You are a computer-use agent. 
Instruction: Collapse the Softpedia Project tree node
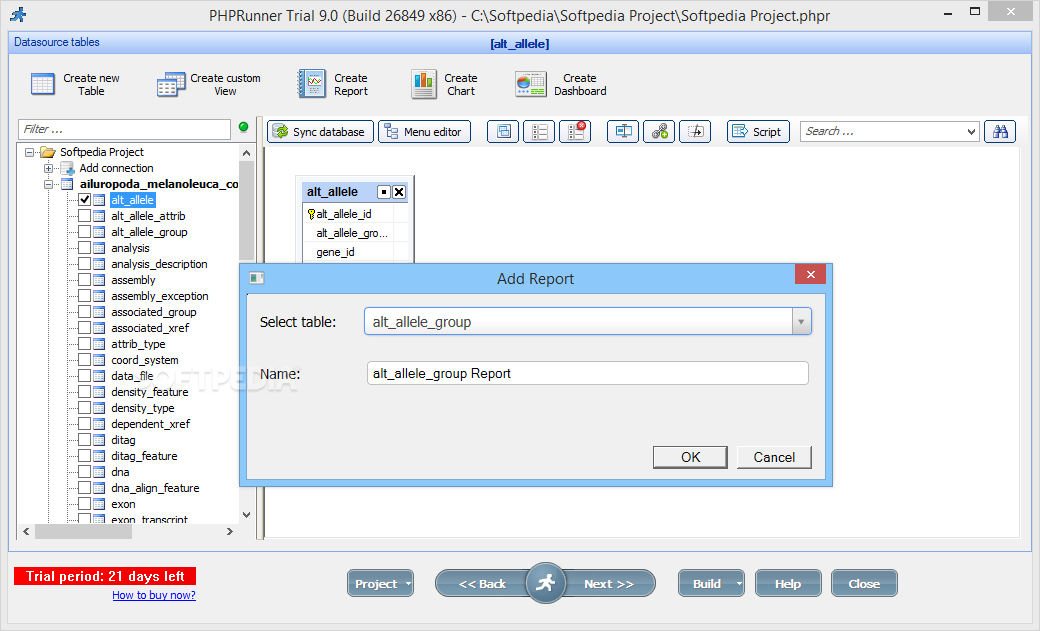pyautogui.click(x=29, y=152)
